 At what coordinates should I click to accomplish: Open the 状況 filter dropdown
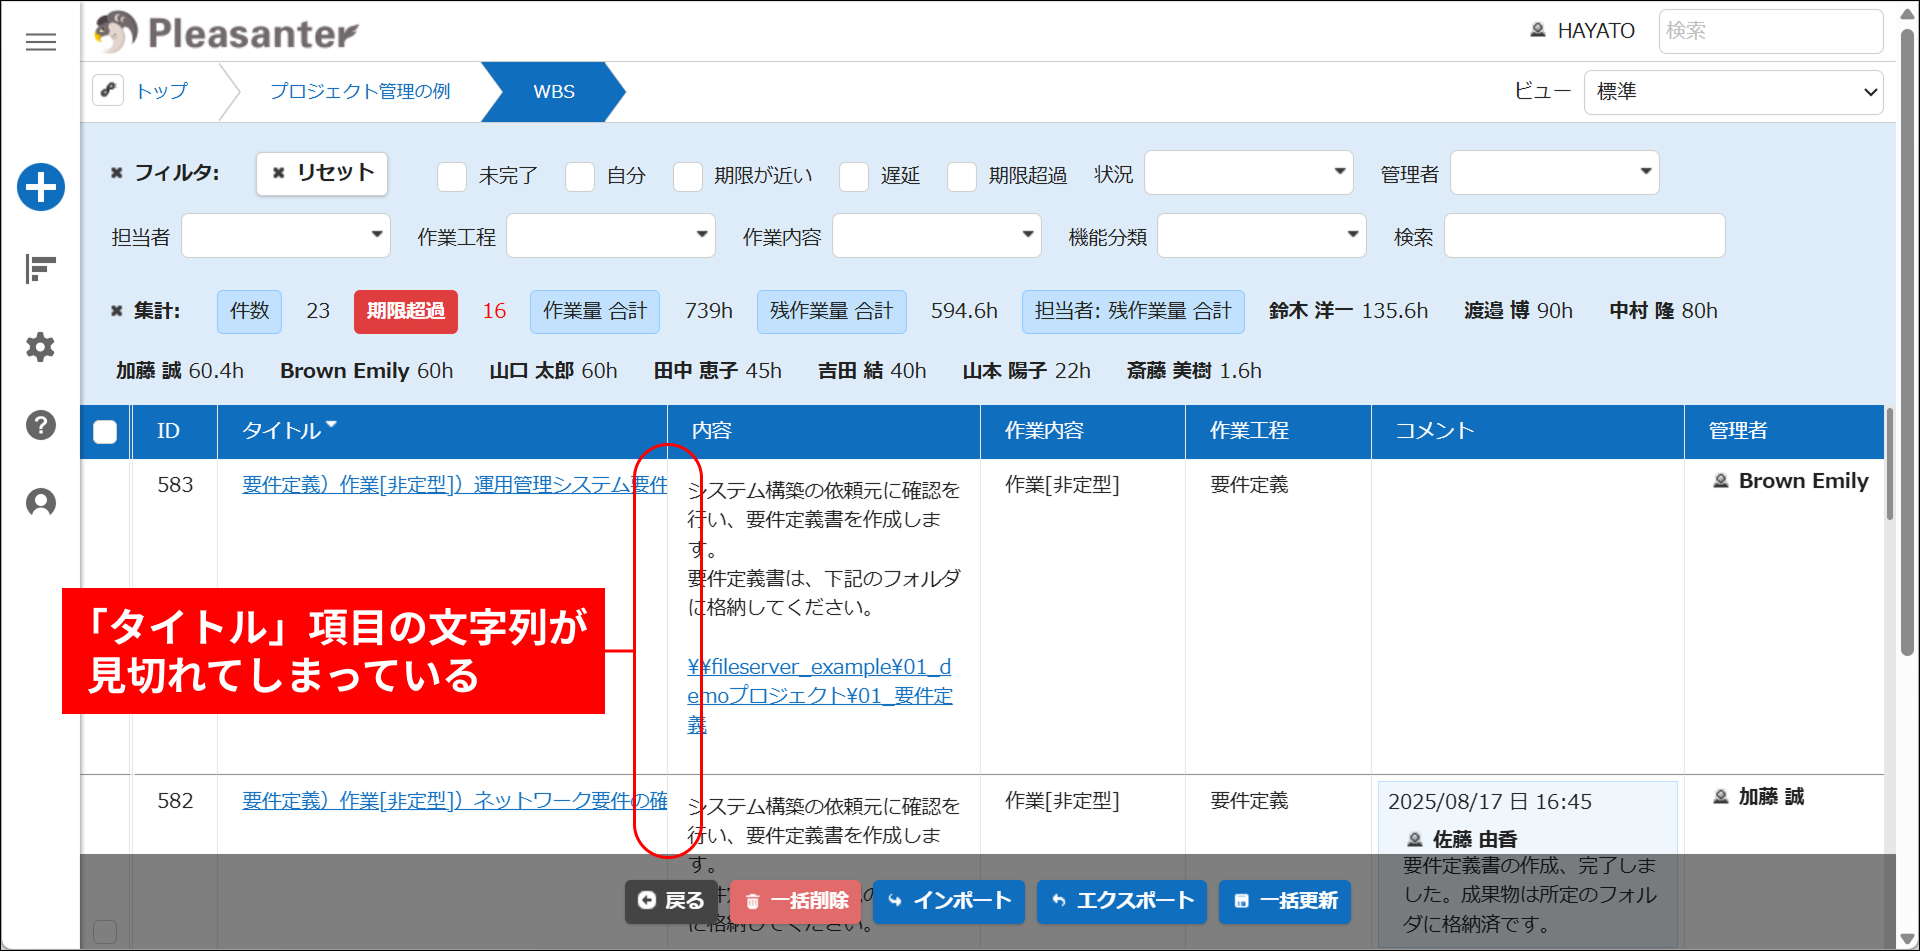(1249, 173)
